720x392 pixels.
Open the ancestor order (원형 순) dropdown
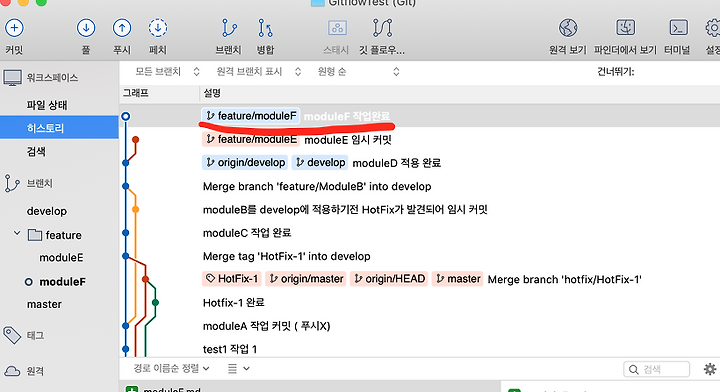(358, 72)
